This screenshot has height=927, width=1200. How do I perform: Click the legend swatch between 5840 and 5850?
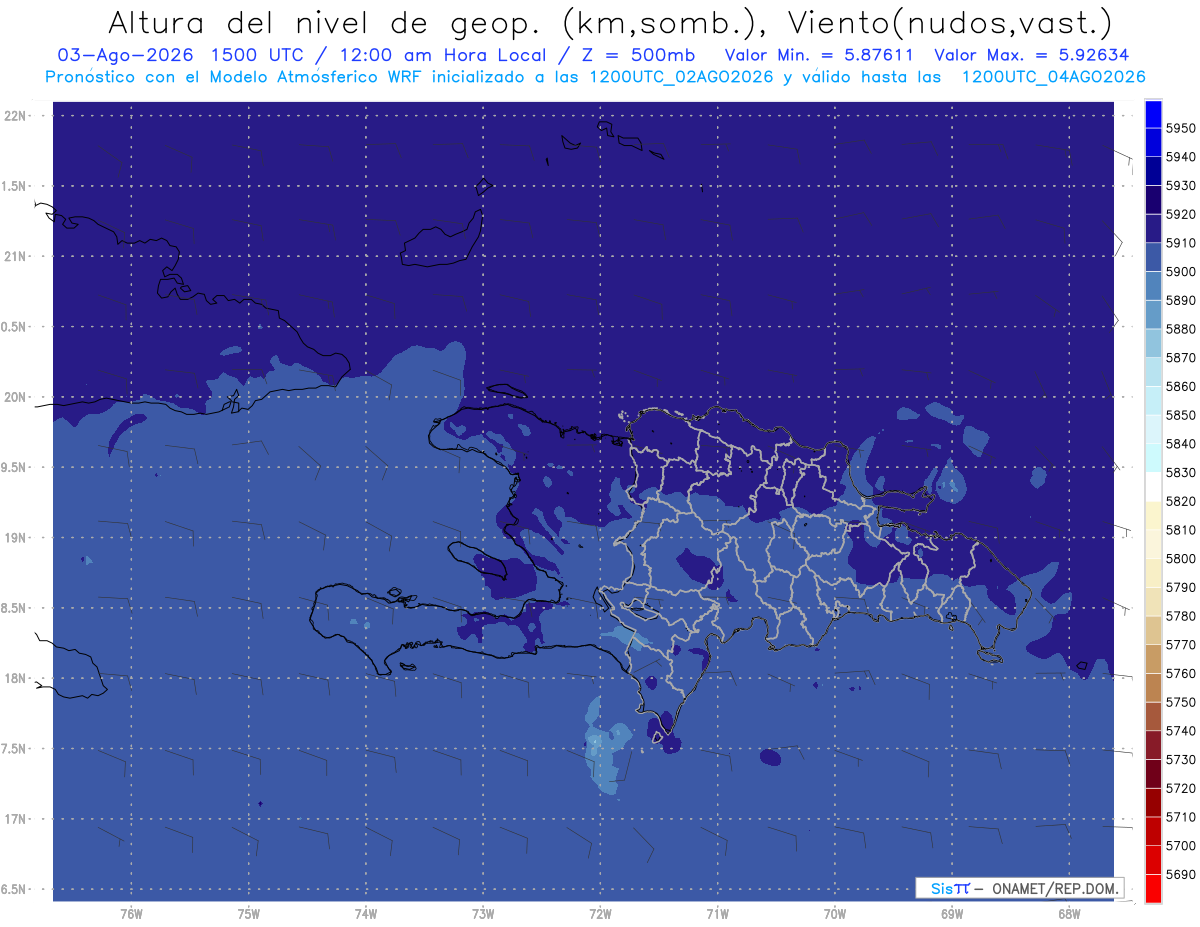point(1153,430)
